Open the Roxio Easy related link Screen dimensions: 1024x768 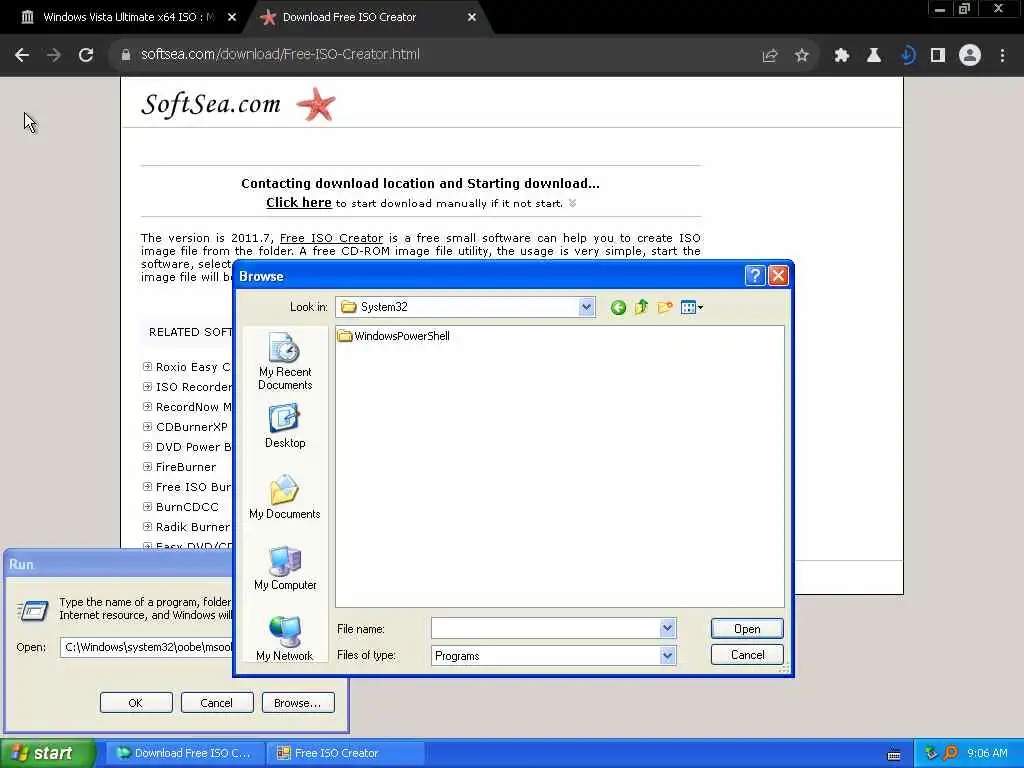click(193, 367)
